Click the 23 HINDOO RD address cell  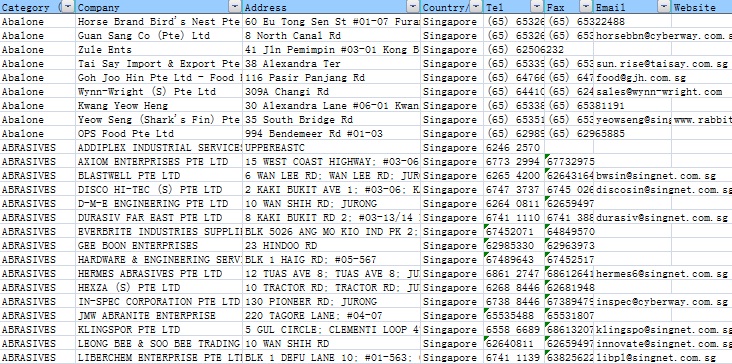point(331,245)
